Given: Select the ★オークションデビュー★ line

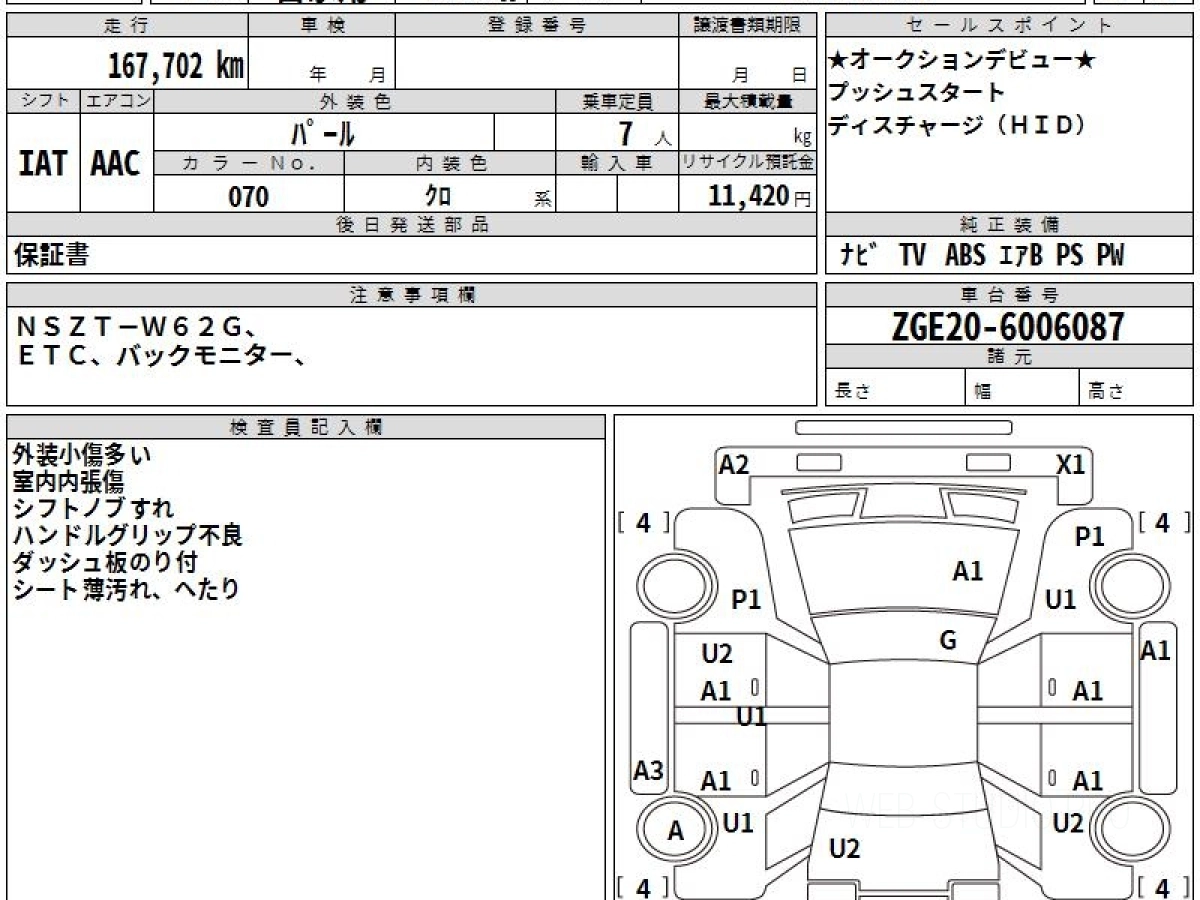Looking at the screenshot, I should tap(962, 61).
